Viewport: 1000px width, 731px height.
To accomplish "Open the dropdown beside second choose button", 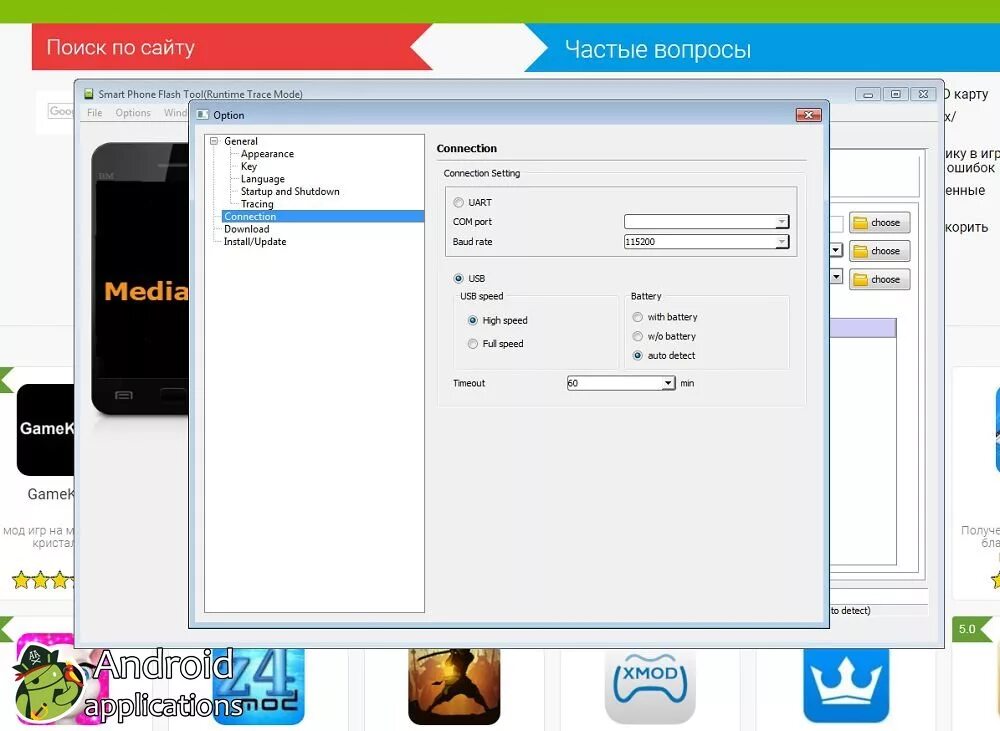I will (x=835, y=250).
